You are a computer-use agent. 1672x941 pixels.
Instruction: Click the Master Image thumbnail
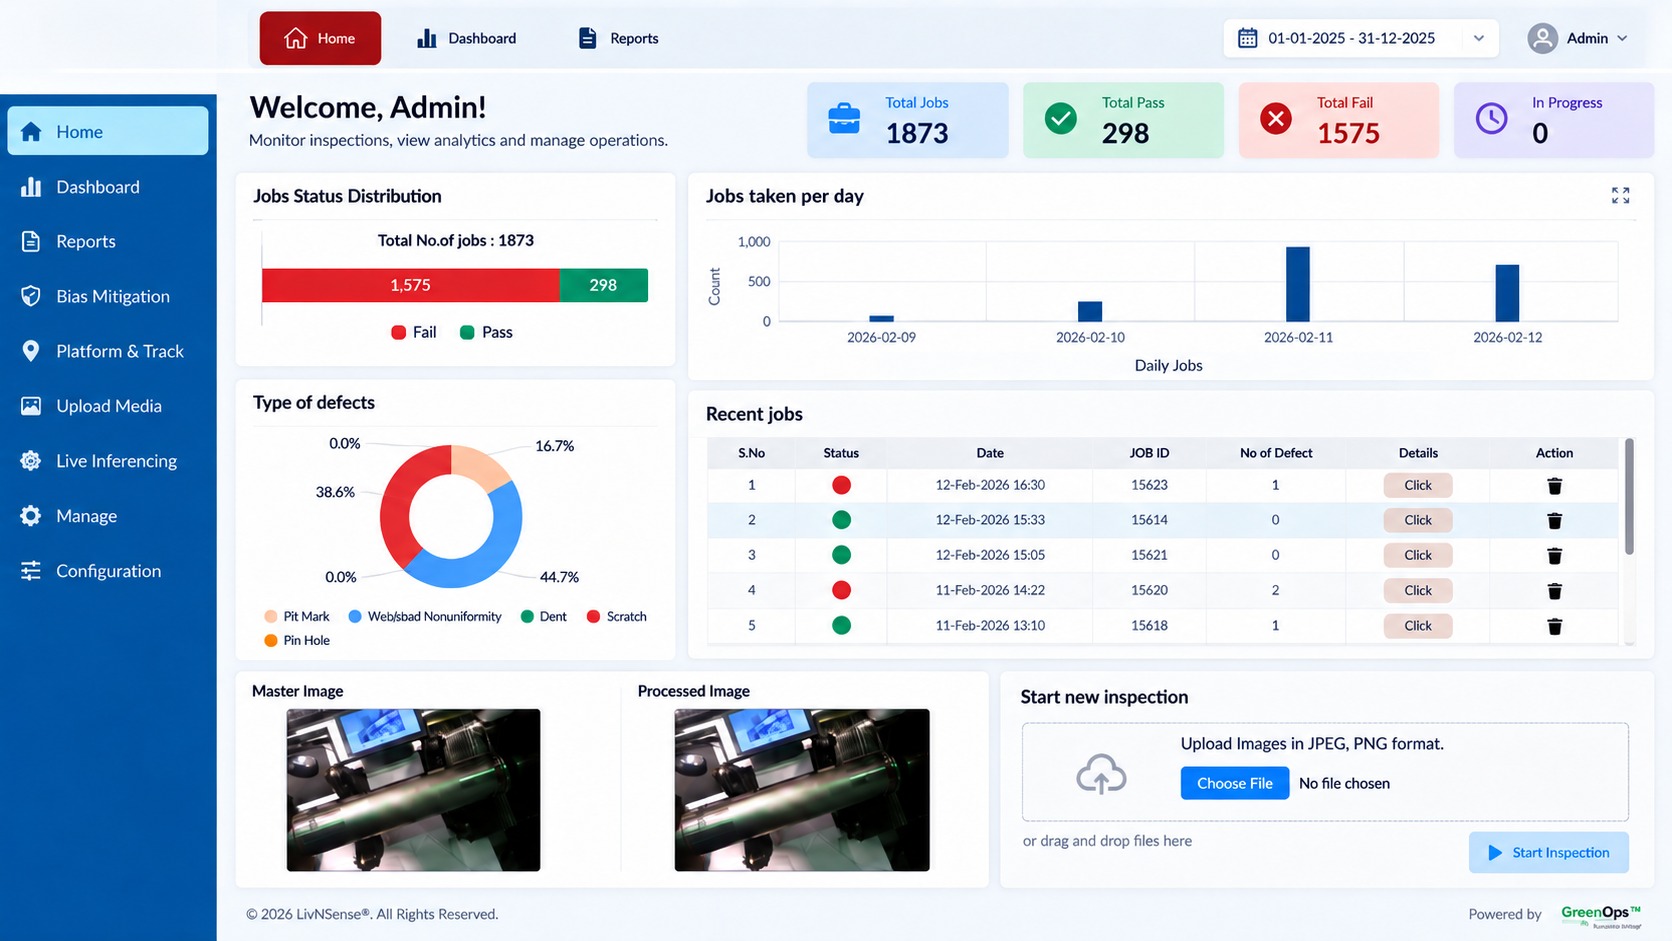click(413, 790)
